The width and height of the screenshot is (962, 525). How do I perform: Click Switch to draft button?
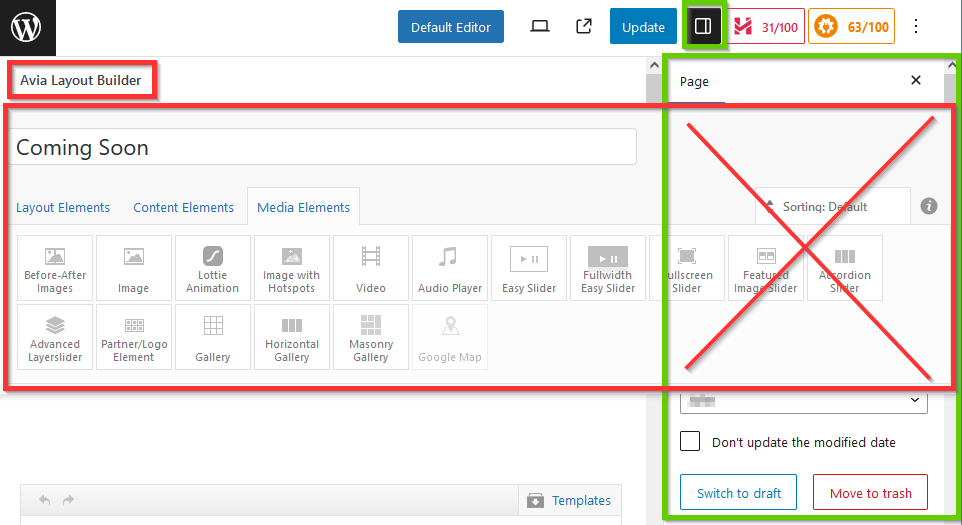(x=739, y=492)
